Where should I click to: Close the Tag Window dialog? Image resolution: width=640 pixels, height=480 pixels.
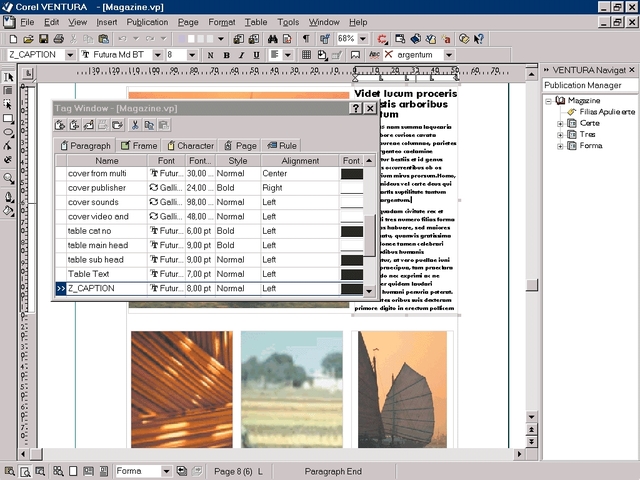(x=370, y=108)
